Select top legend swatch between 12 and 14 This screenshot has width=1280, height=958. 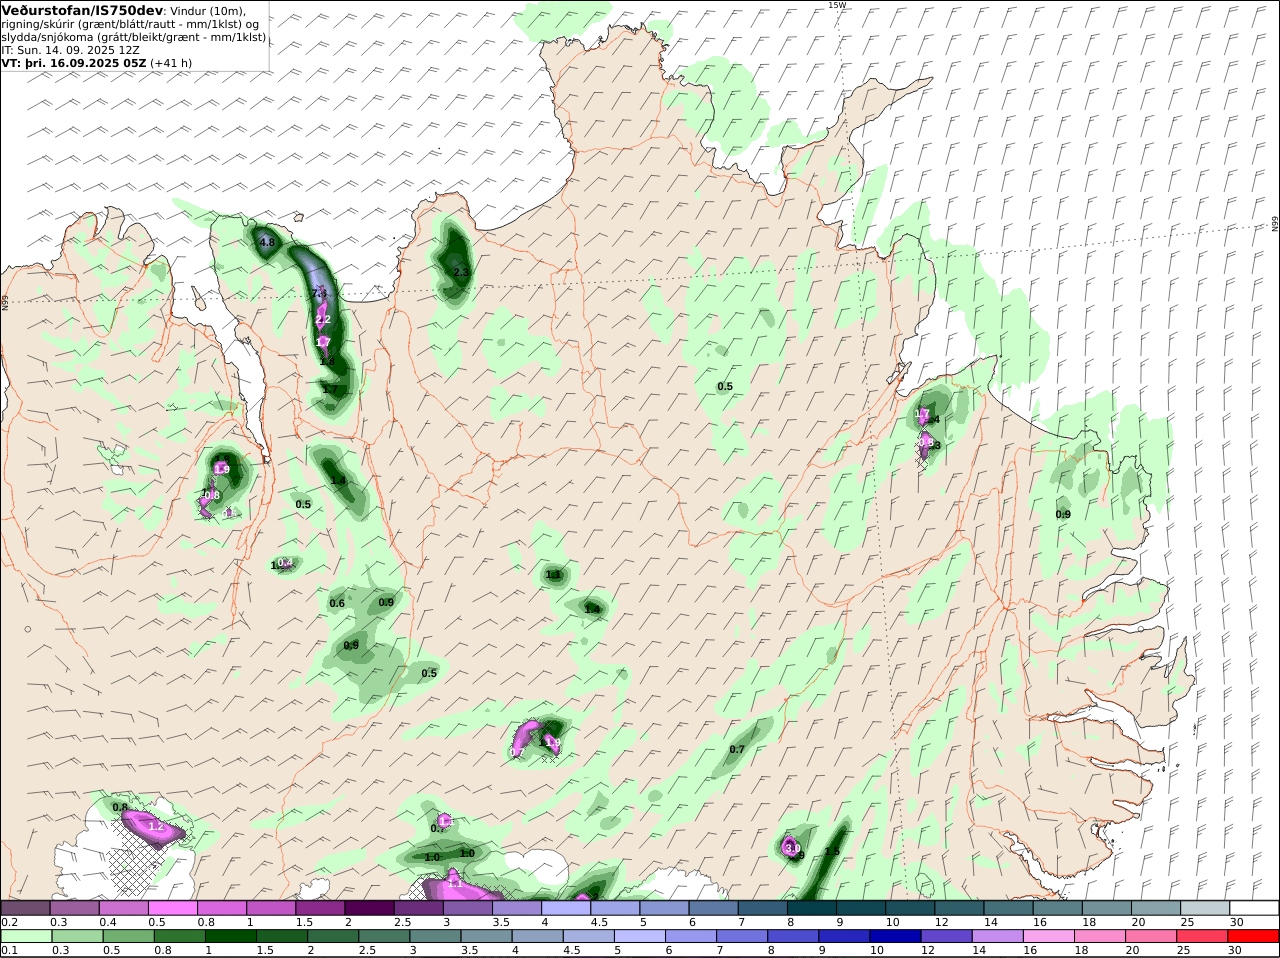coord(960,908)
